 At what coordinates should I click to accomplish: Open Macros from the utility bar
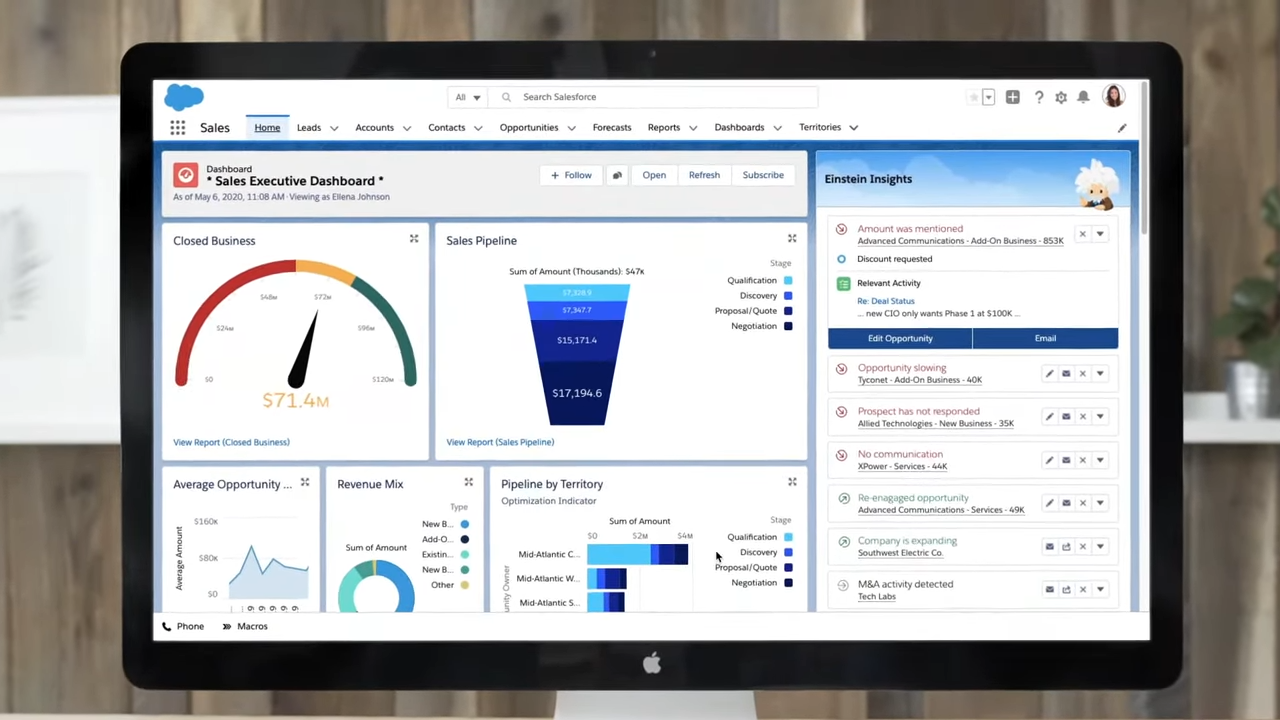point(245,626)
